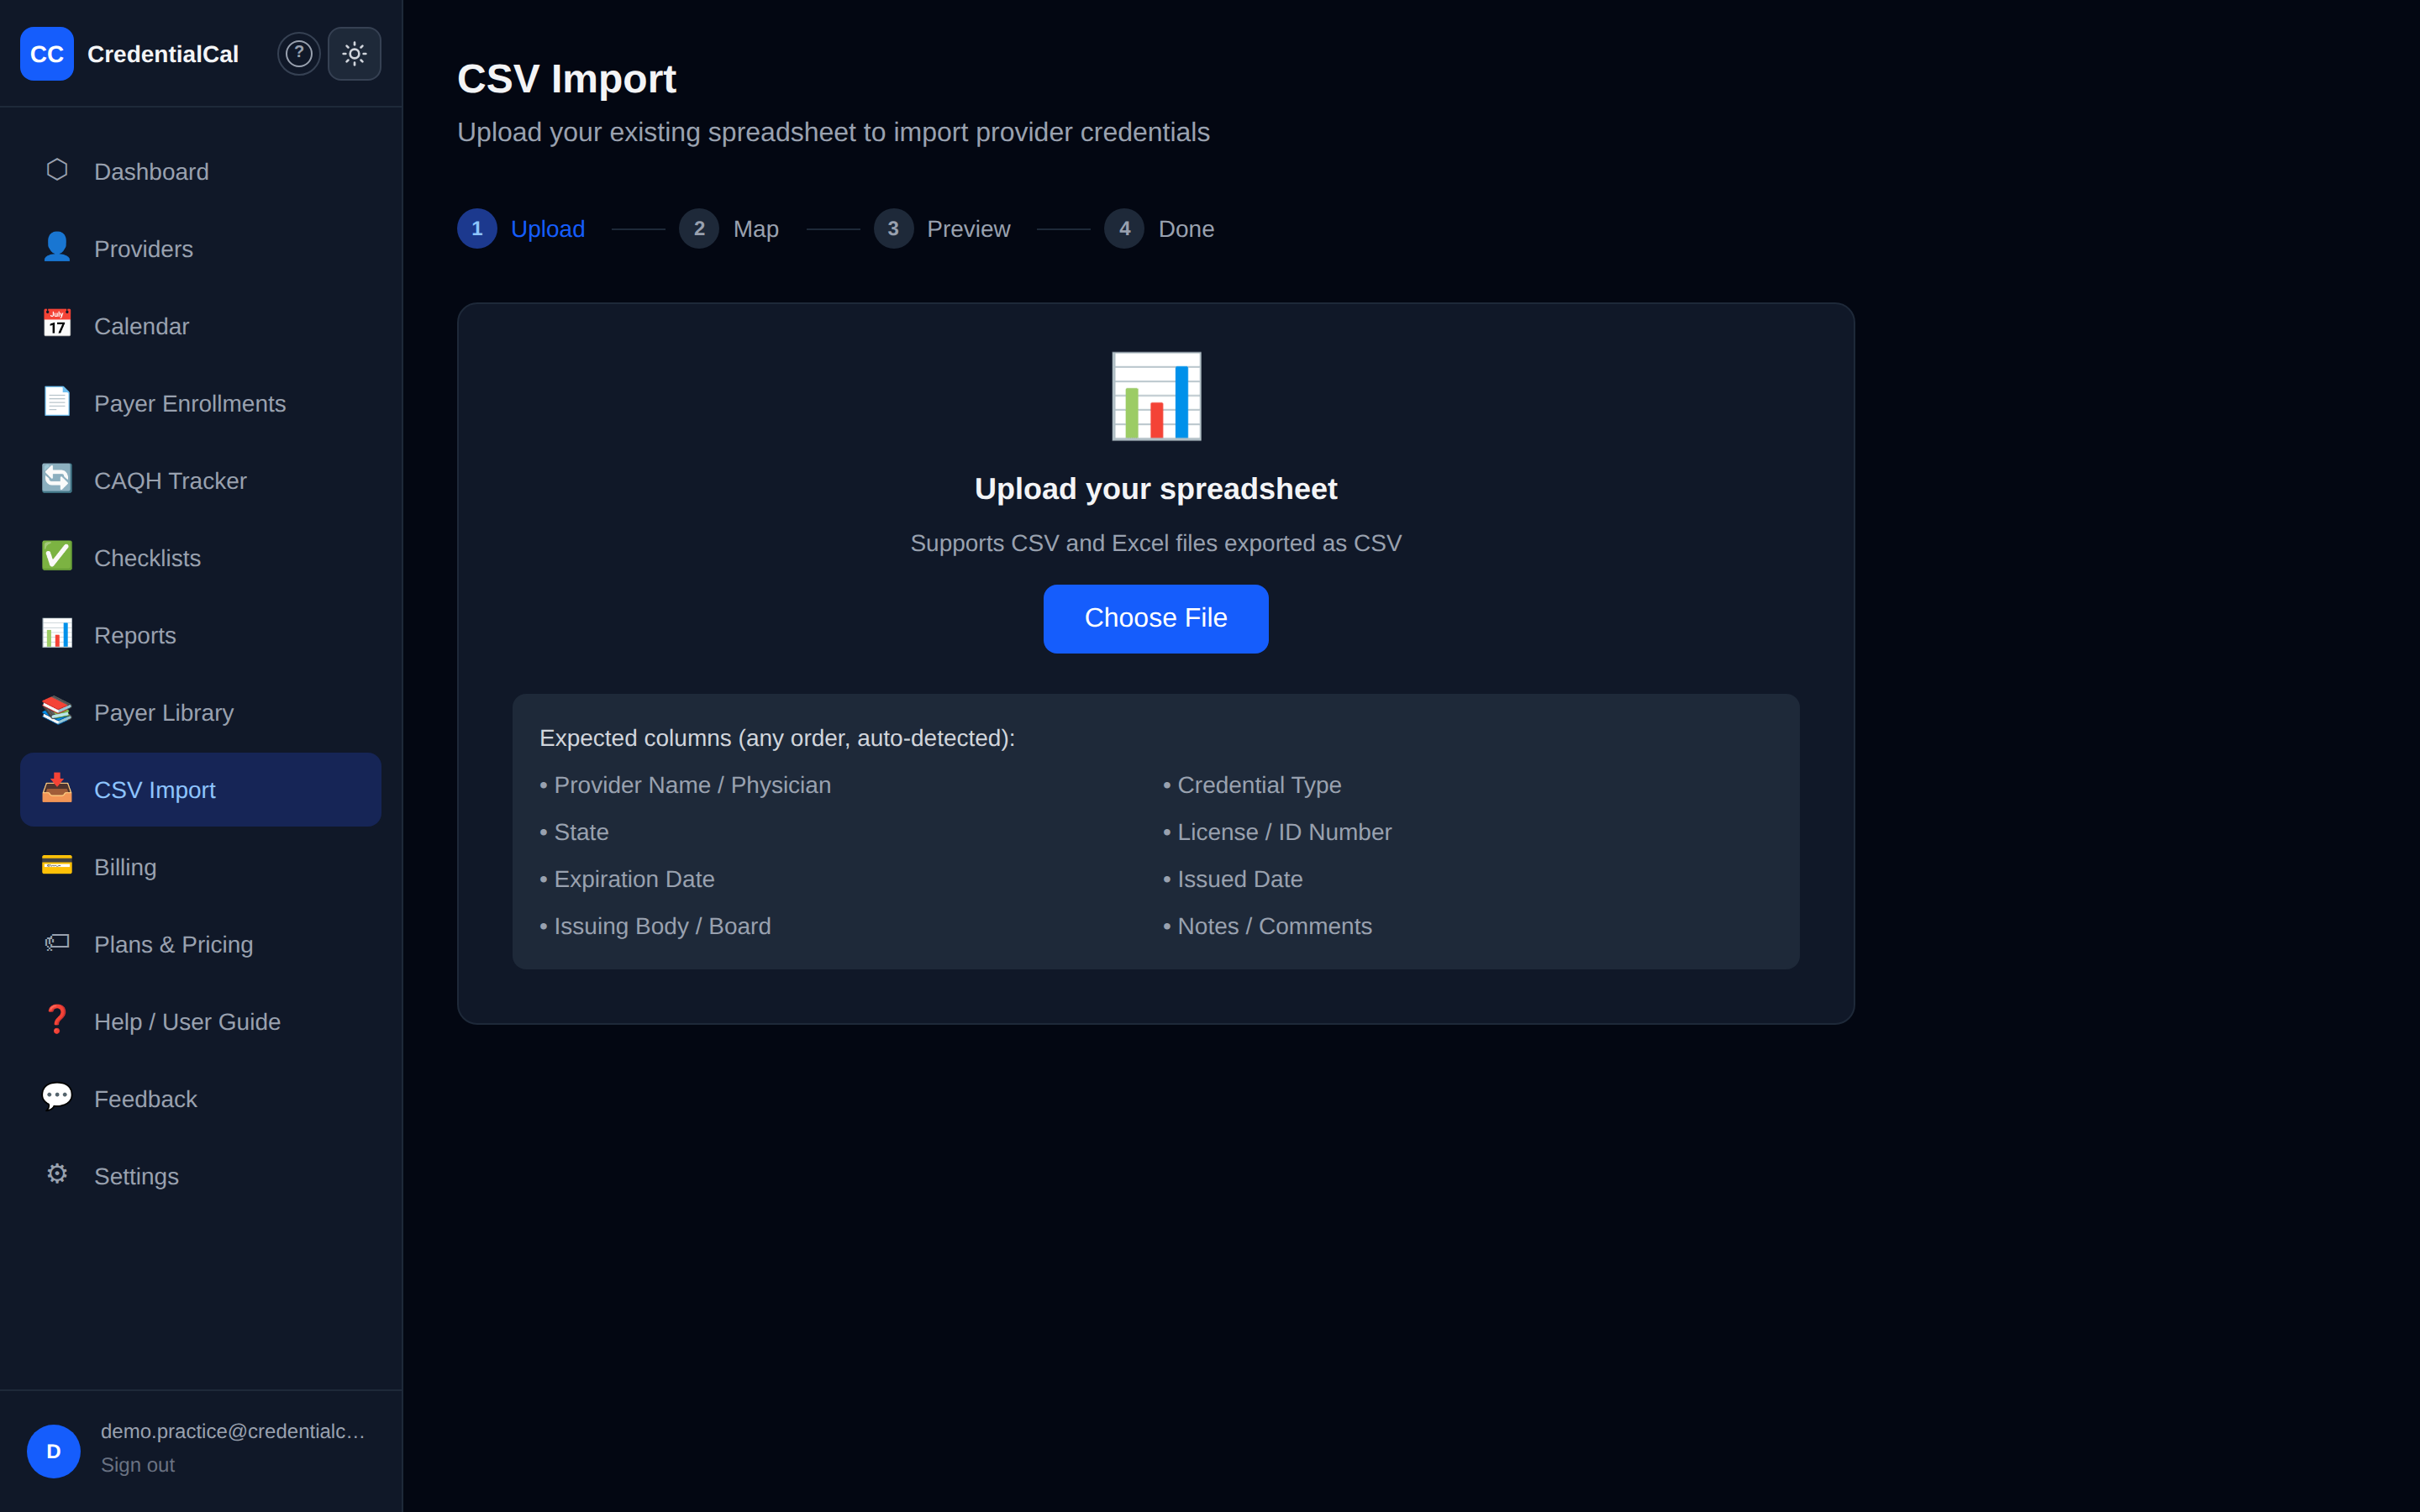Navigate to Plans & Pricing
Image resolution: width=2420 pixels, height=1512 pixels.
coord(201,944)
